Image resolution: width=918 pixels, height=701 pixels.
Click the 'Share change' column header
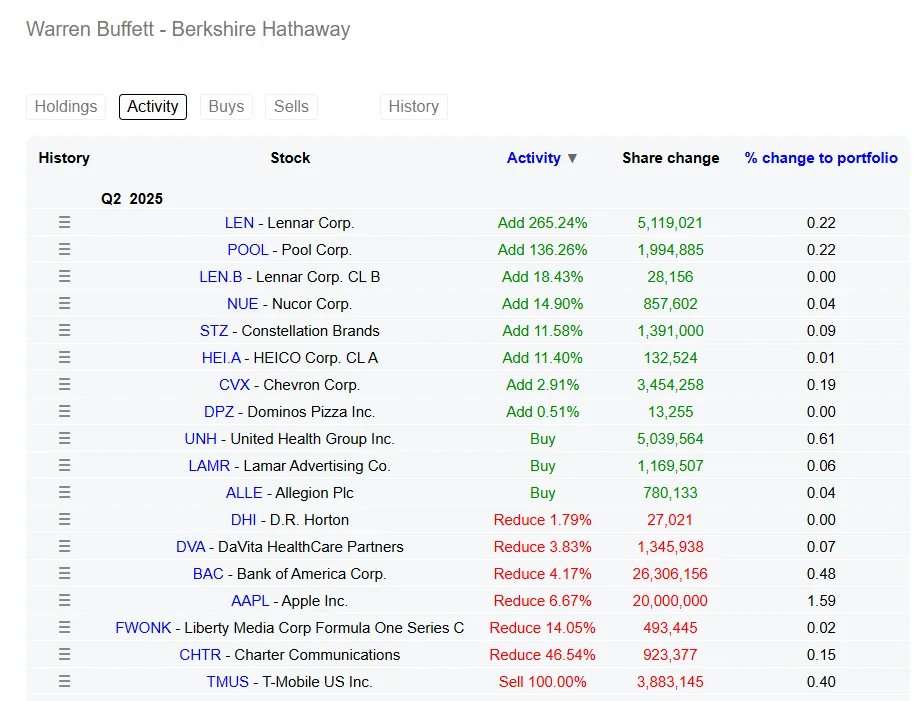pos(670,158)
